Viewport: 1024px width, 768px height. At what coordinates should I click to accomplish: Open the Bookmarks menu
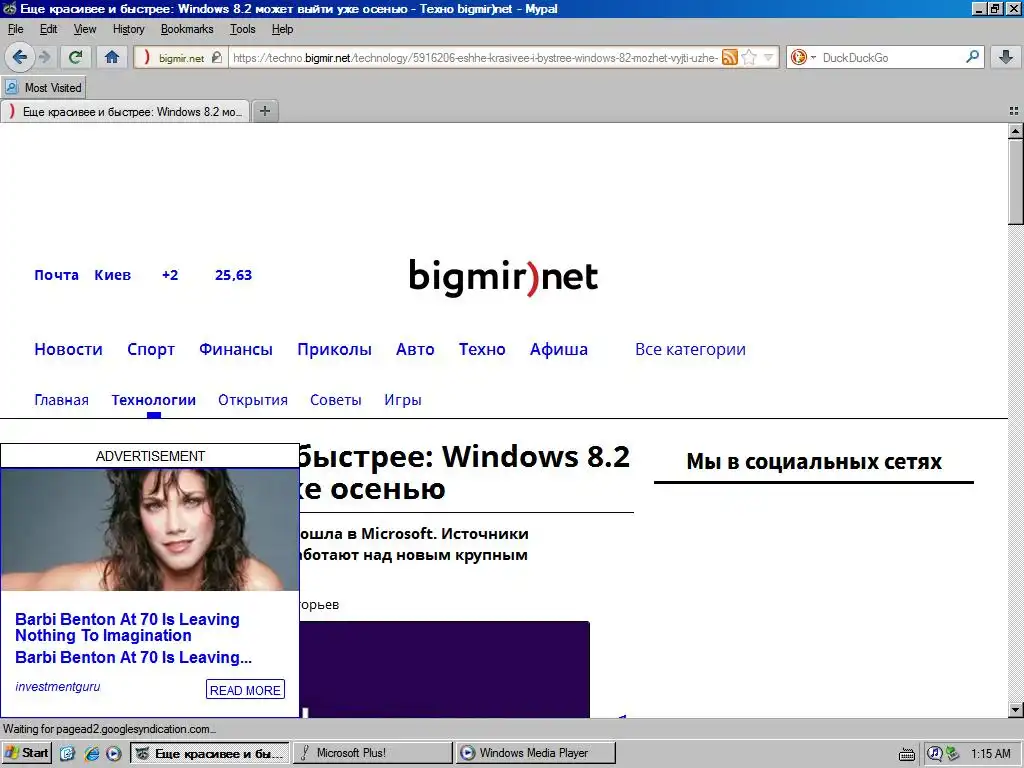click(x=187, y=29)
